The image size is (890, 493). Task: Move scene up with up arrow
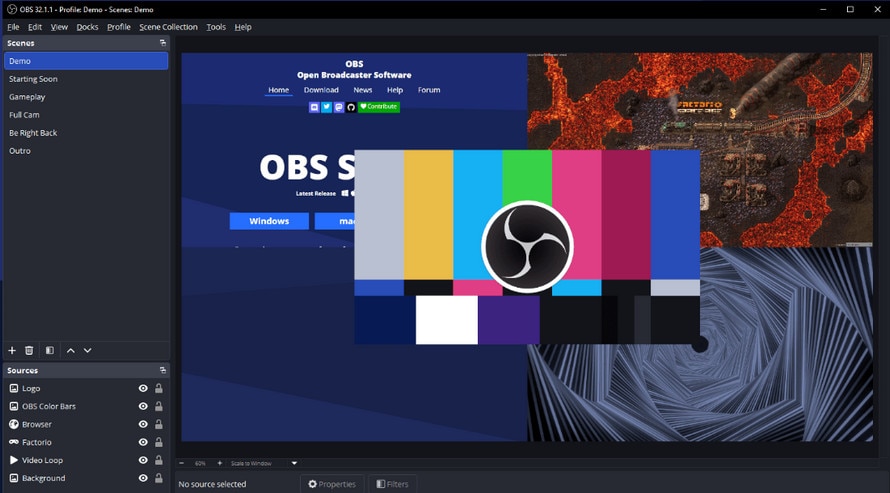[x=70, y=351]
